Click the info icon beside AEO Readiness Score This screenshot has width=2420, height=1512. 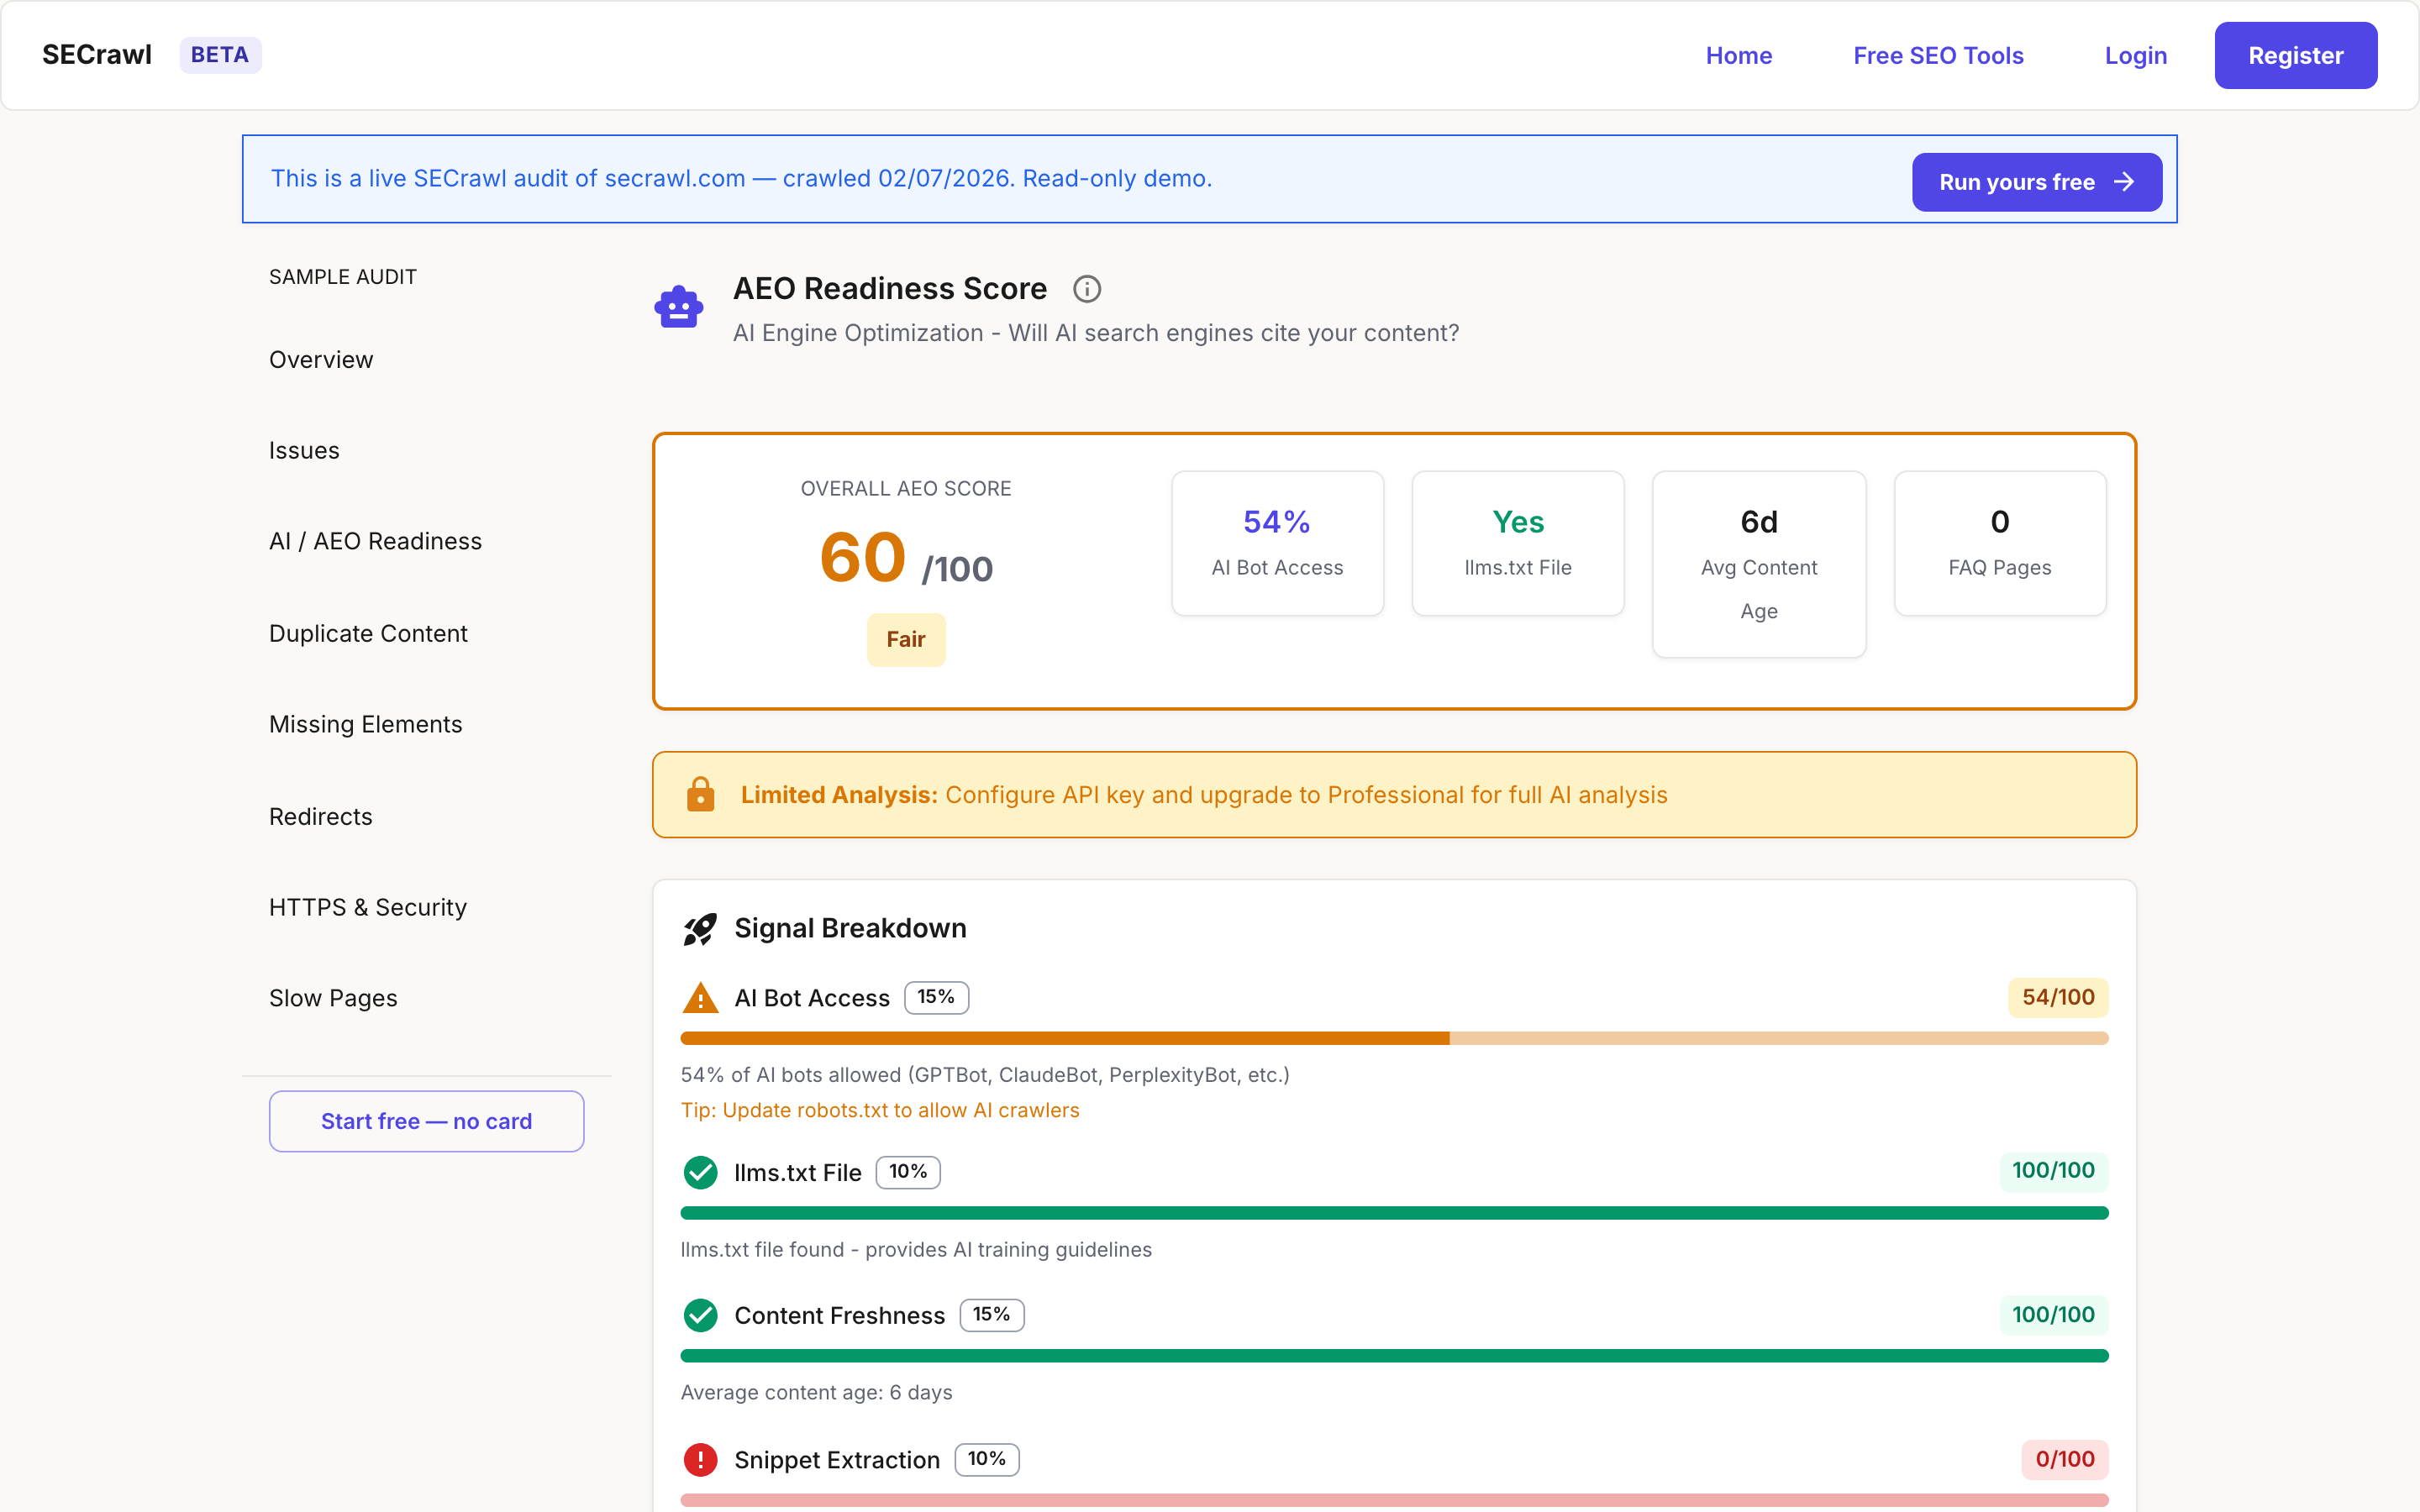point(1086,289)
